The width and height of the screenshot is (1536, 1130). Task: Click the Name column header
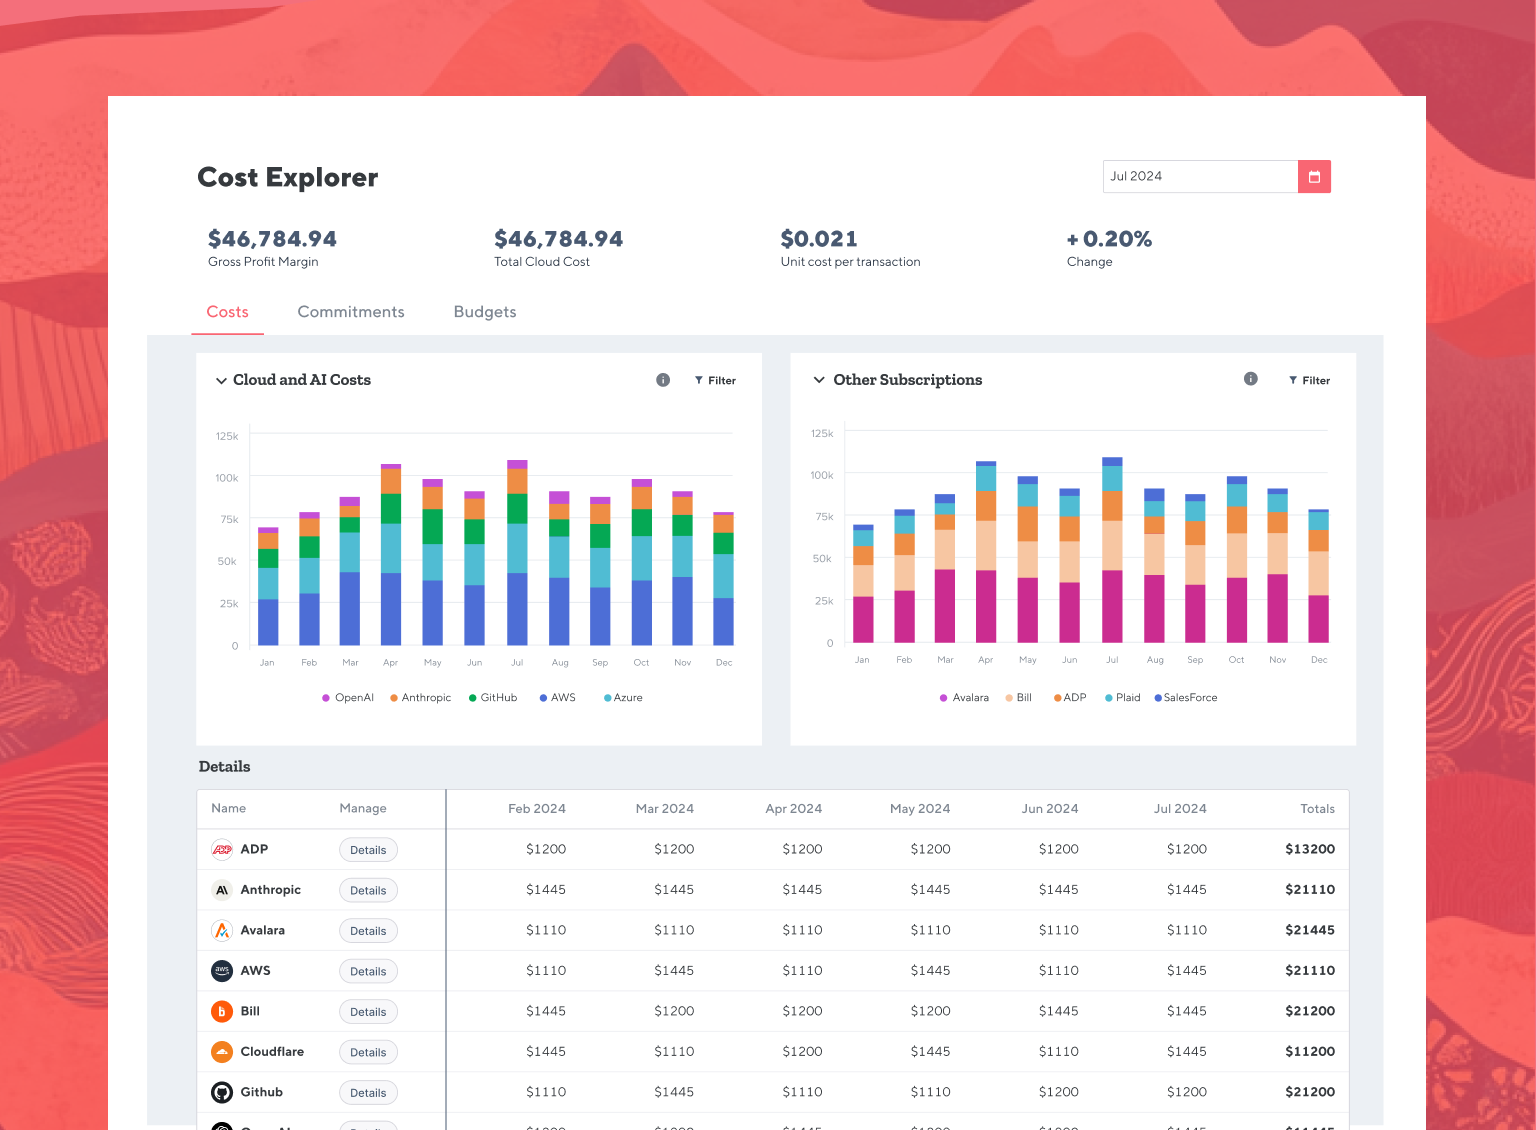229,808
